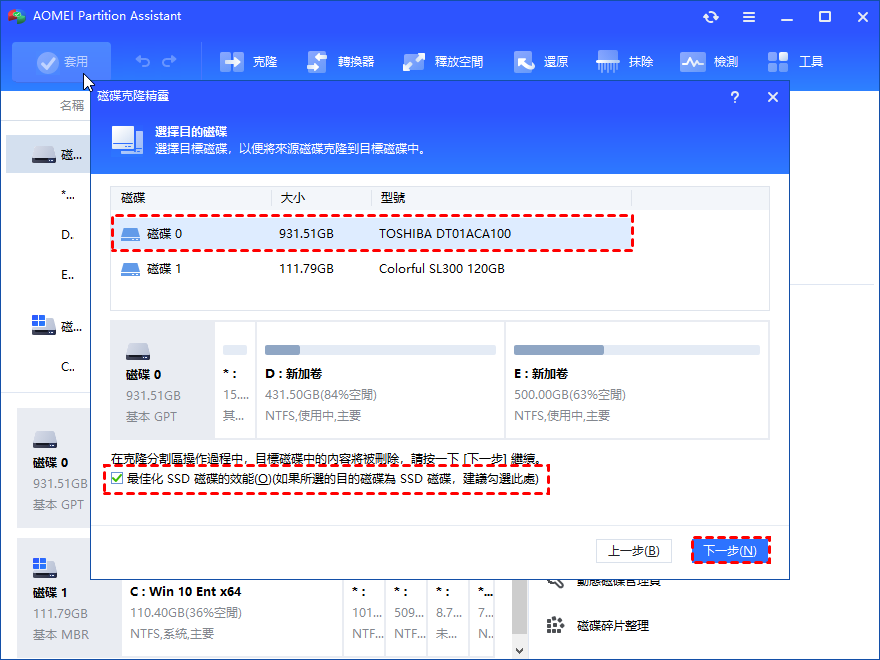This screenshot has width=880, height=660.
Task: Select 磁碟 0 TOSHIBA row in list
Action: click(x=372, y=233)
